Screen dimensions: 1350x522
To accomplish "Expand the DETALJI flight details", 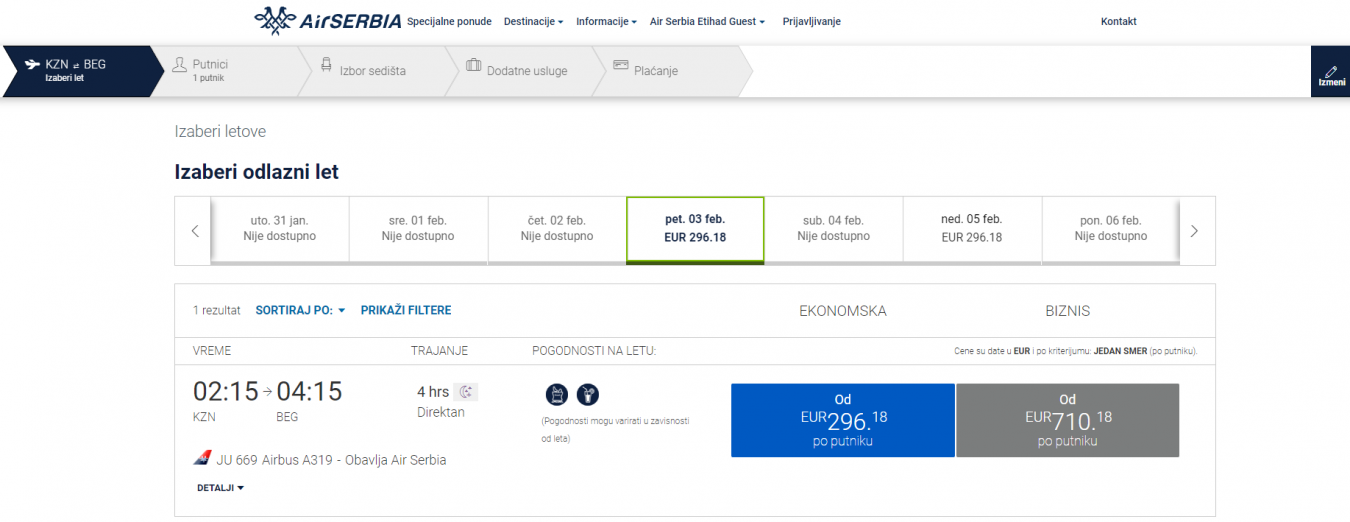I will [221, 488].
